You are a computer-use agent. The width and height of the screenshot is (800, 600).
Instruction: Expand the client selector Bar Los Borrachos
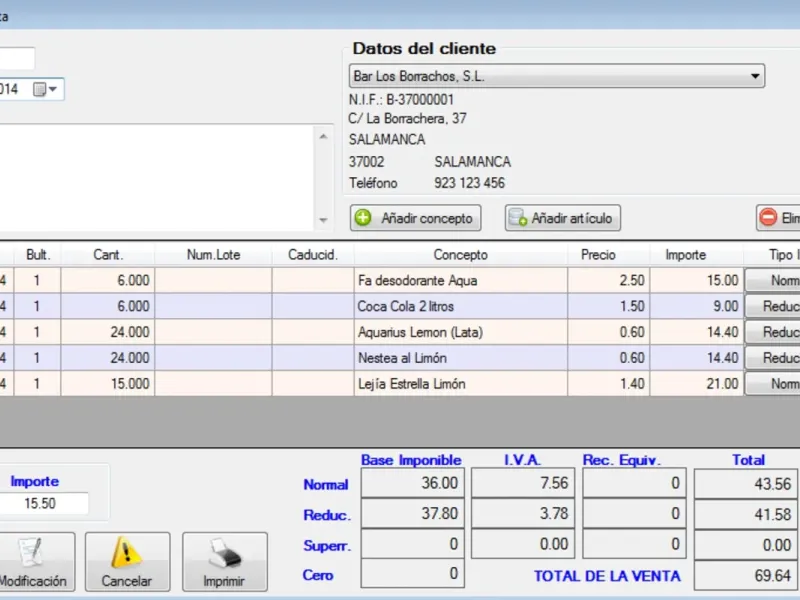click(x=754, y=76)
